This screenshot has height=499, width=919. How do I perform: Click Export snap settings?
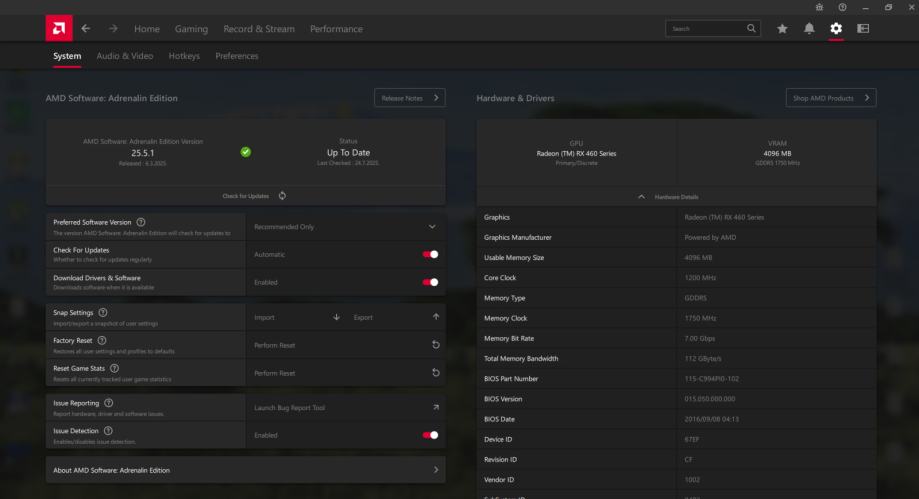pos(363,317)
